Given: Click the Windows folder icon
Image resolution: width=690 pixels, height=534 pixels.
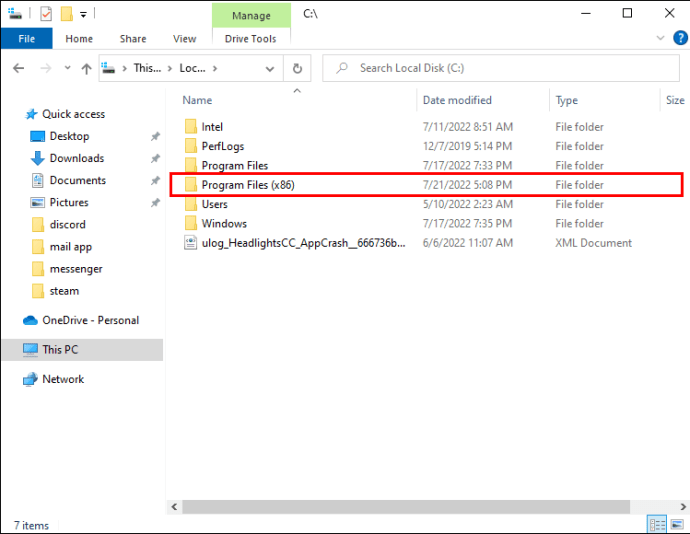Looking at the screenshot, I should tap(191, 223).
